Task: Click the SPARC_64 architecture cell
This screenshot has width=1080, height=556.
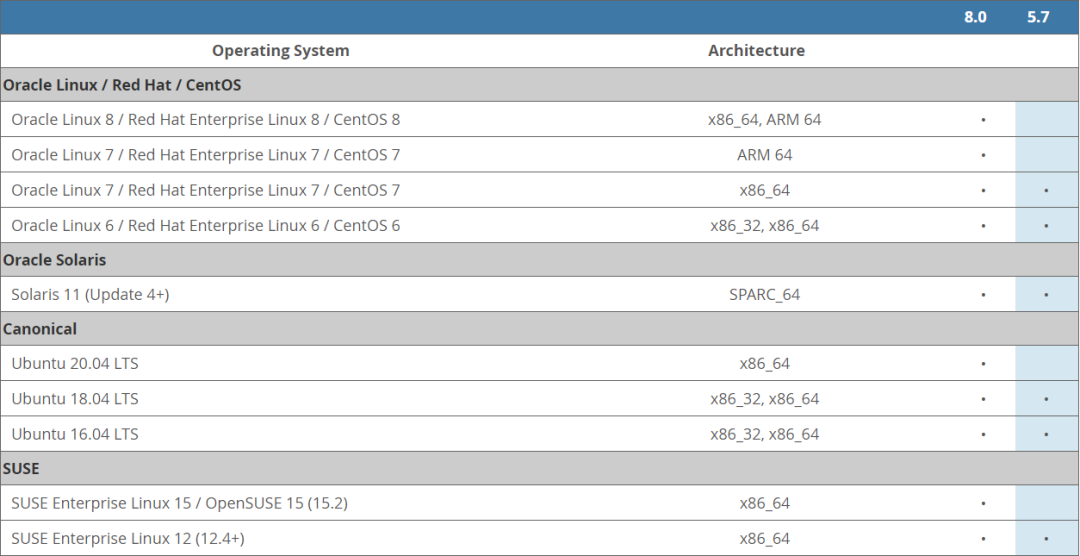Action: pyautogui.click(x=764, y=295)
